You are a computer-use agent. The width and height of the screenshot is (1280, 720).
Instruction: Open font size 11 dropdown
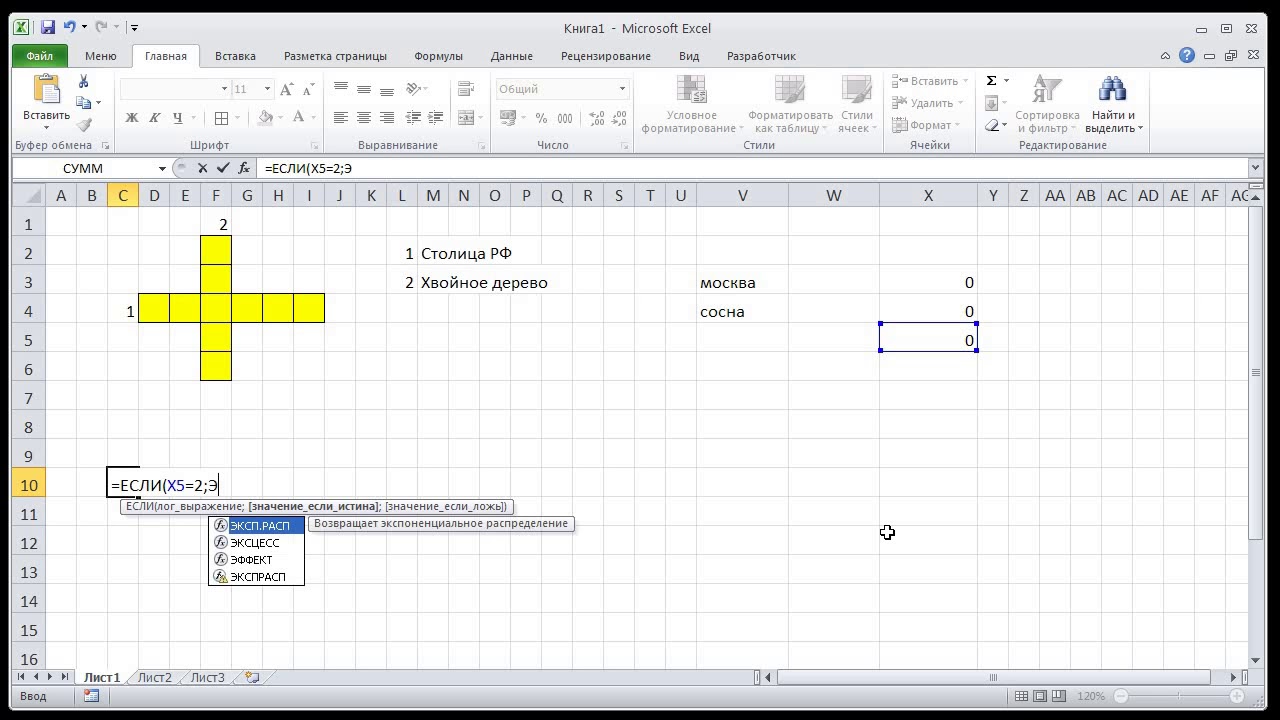coord(267,89)
